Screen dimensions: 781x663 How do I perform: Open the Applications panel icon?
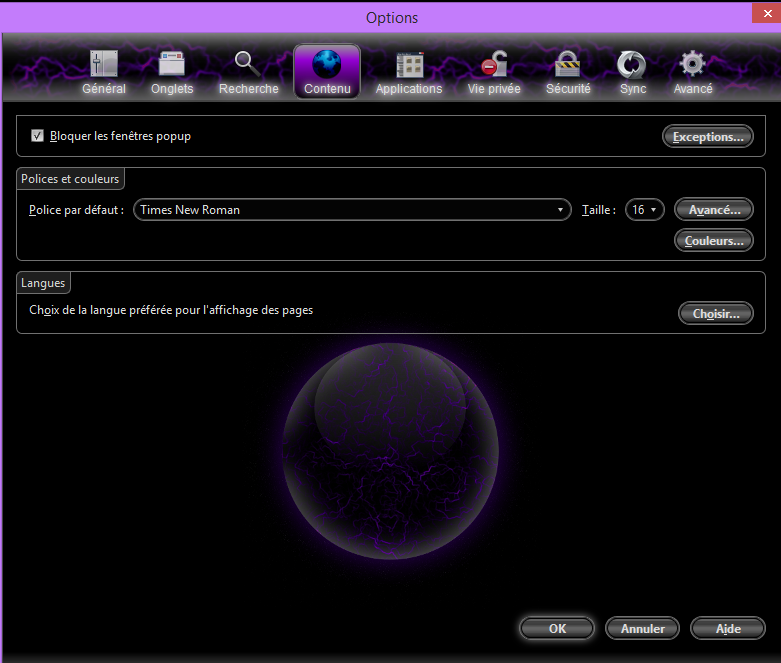coord(409,65)
